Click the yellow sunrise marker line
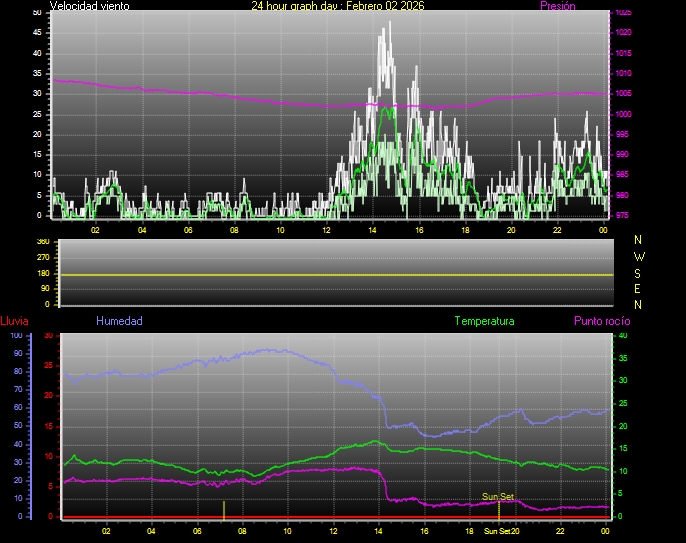Screen dimensions: 686x543 (x=224, y=508)
